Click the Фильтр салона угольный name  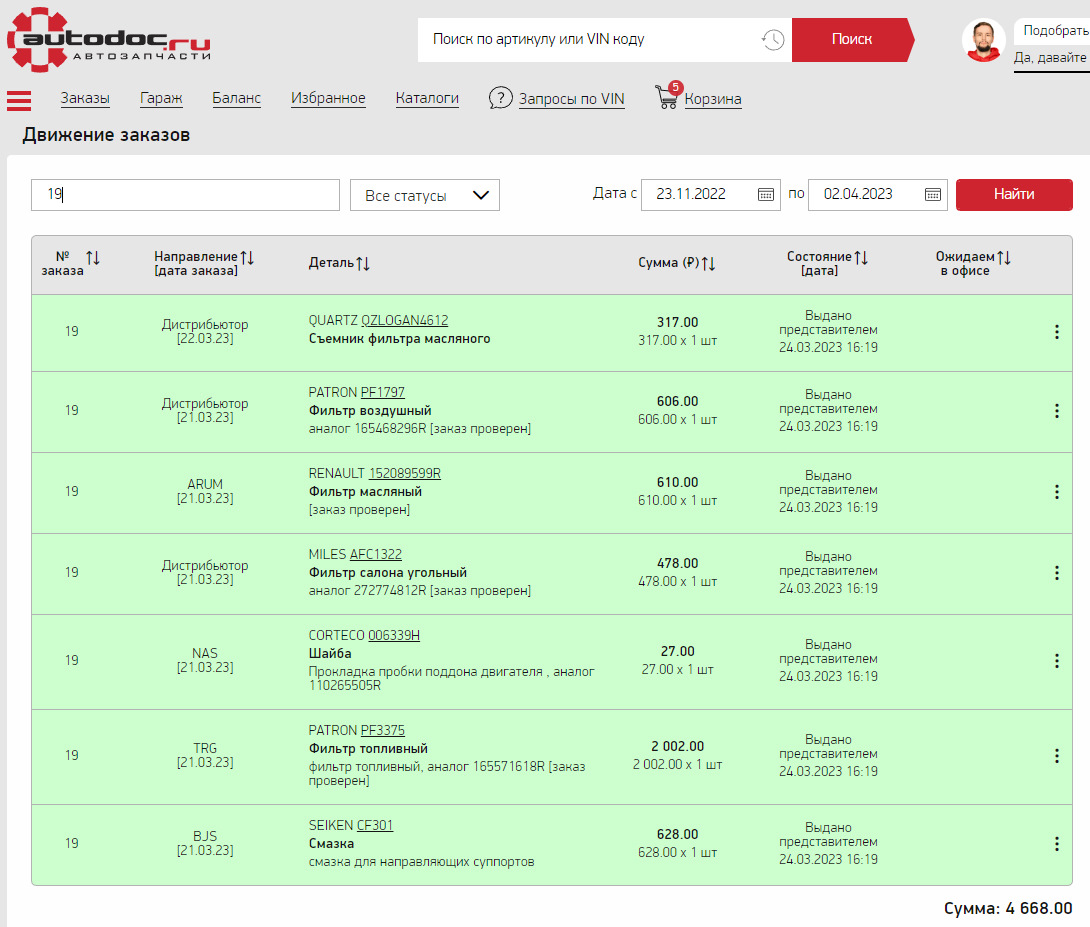388,573
